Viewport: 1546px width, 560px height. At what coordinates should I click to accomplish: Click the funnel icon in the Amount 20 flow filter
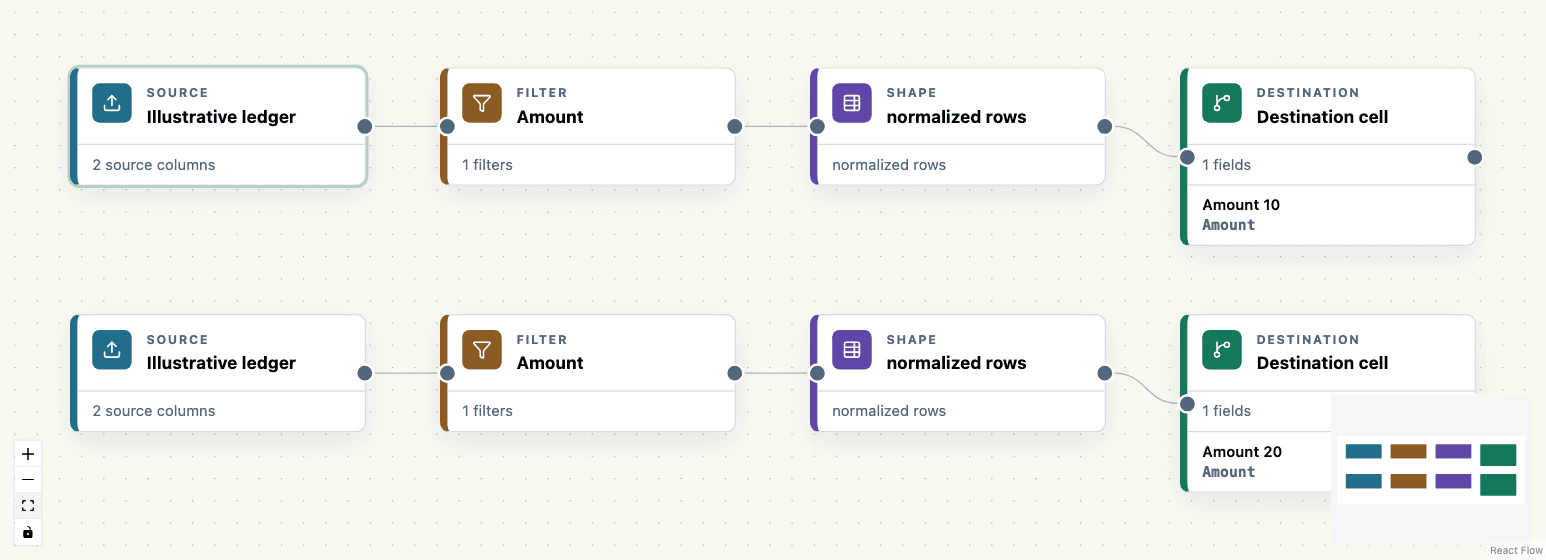(482, 350)
